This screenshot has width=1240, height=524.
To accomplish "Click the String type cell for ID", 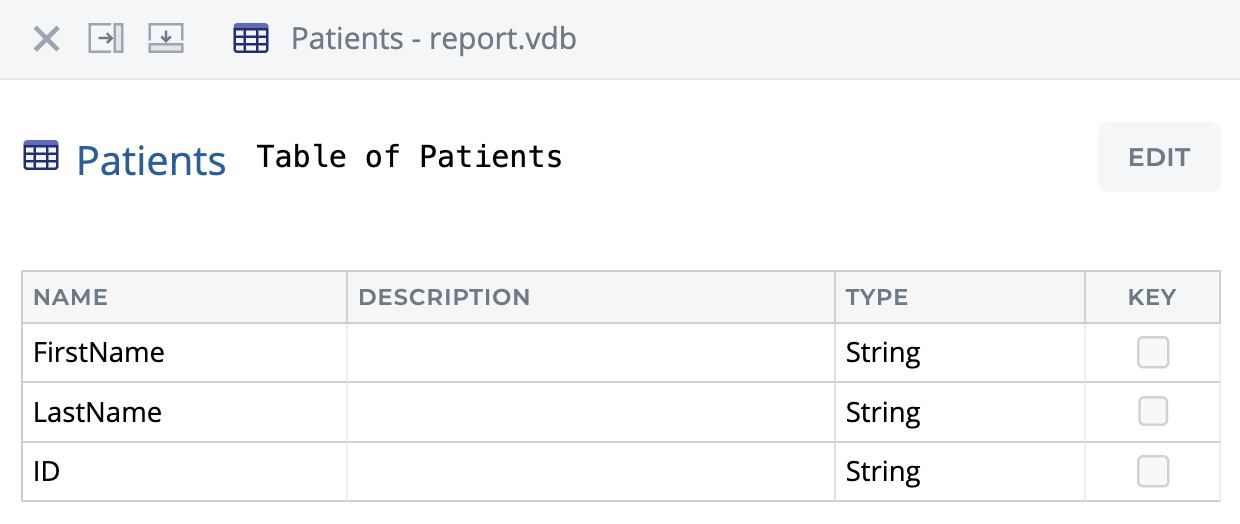I will (883, 471).
